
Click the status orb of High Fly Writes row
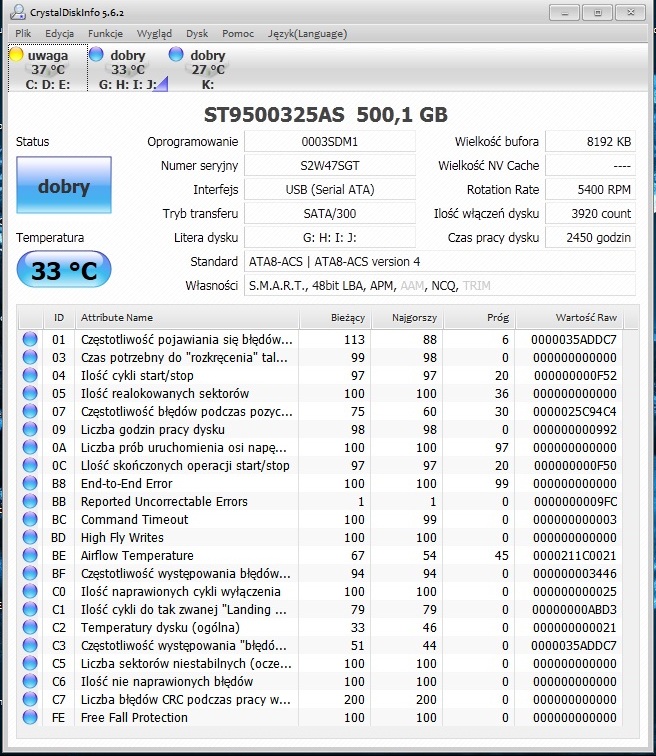[x=30, y=537]
